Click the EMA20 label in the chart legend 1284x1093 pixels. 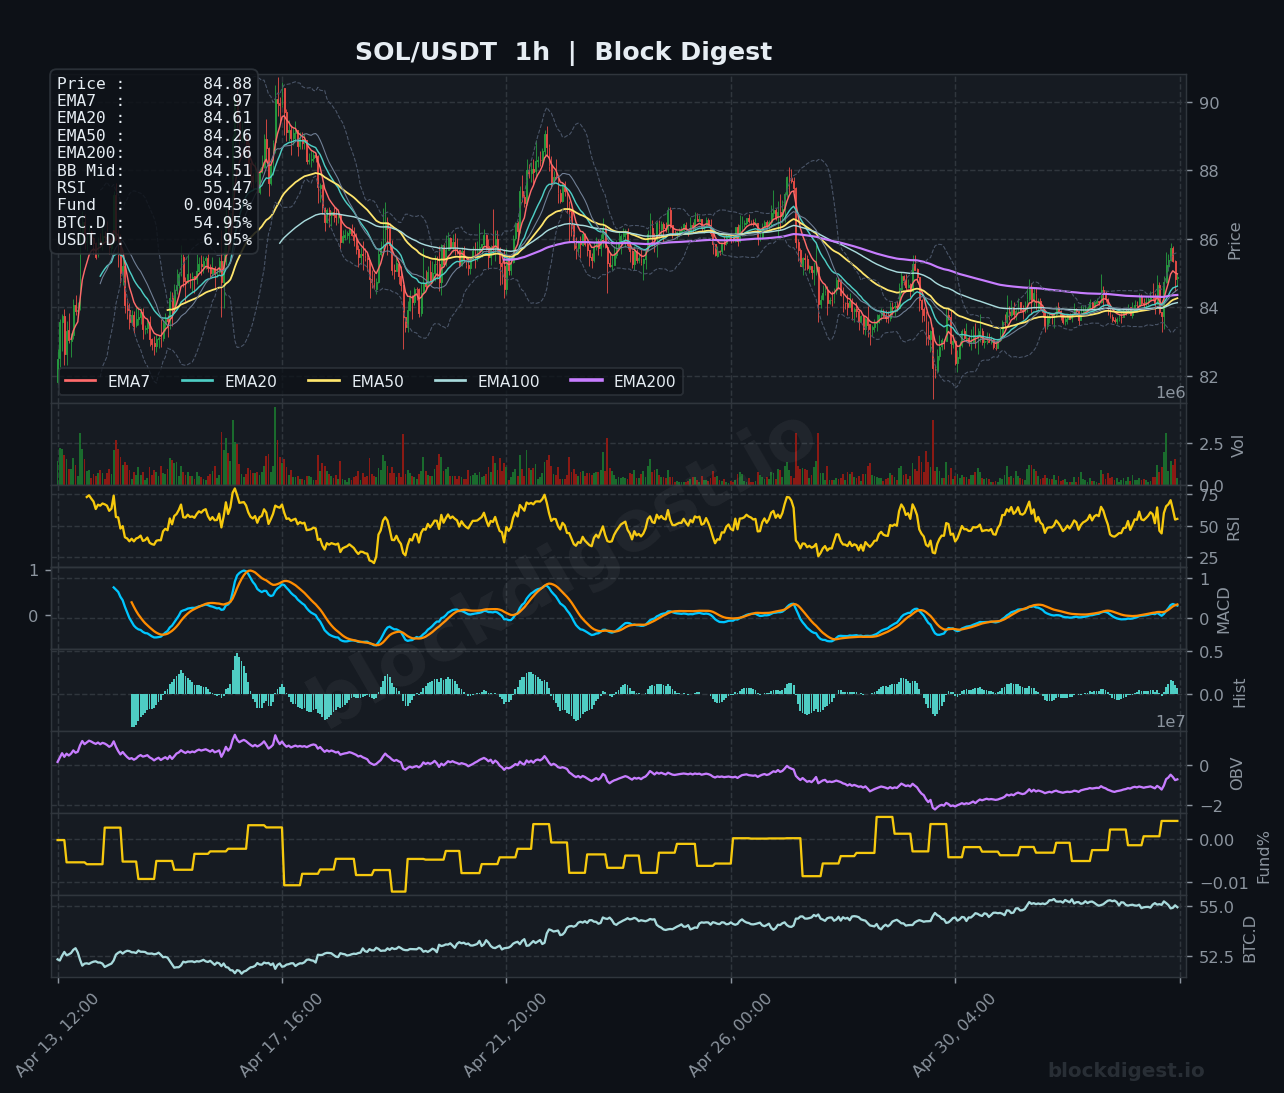[x=250, y=381]
